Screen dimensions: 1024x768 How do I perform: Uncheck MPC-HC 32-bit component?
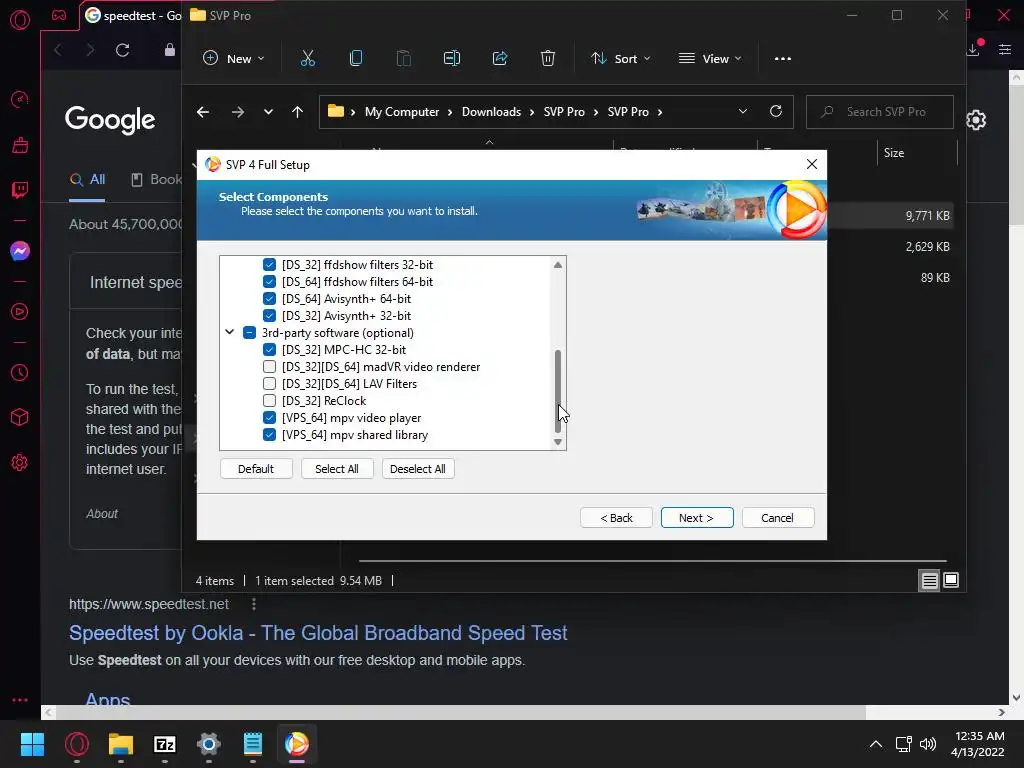click(x=269, y=349)
